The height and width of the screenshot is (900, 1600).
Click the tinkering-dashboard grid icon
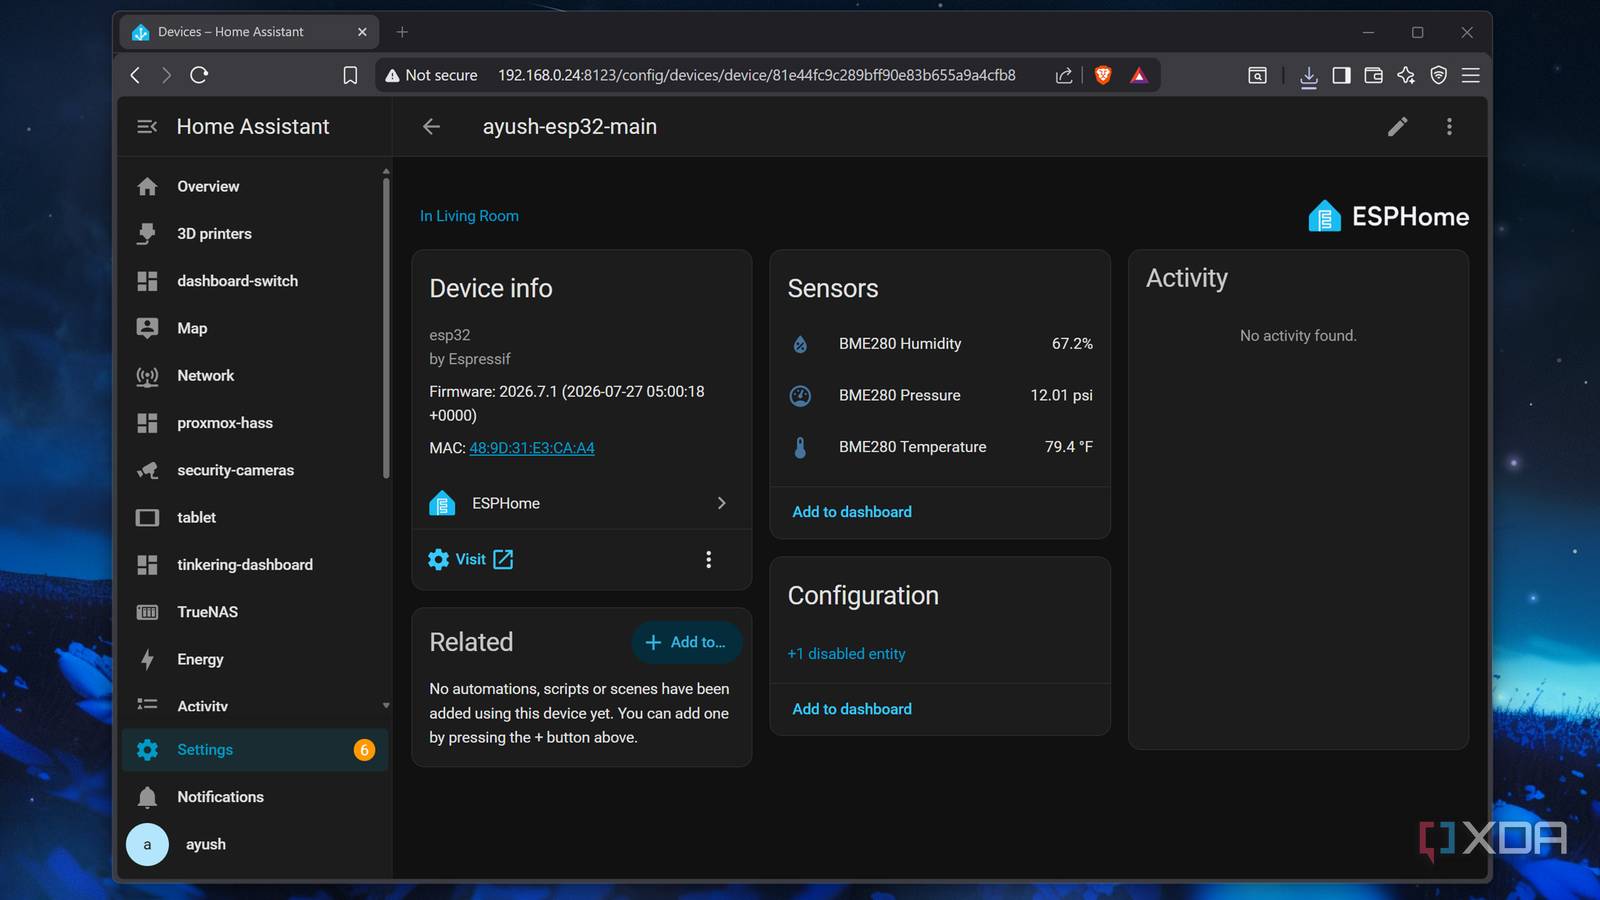(148, 565)
